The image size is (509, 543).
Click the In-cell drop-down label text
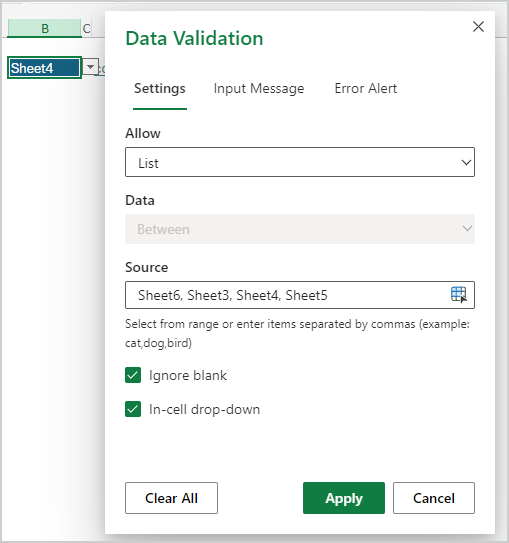tap(204, 409)
